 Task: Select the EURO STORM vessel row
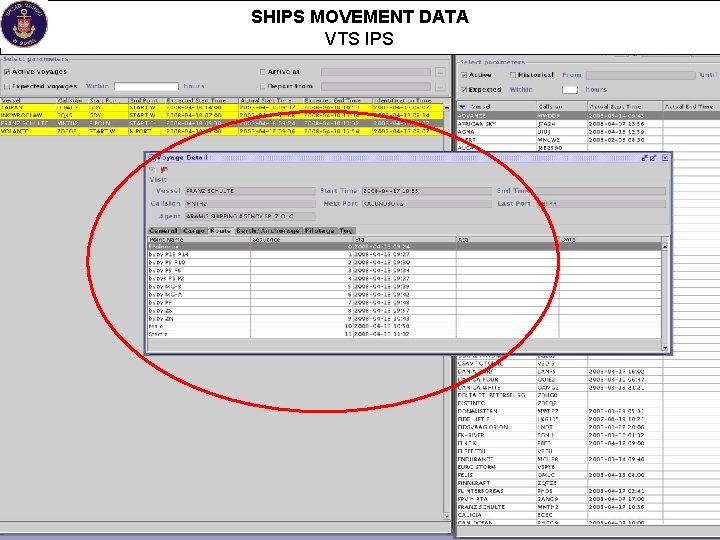tap(588, 467)
